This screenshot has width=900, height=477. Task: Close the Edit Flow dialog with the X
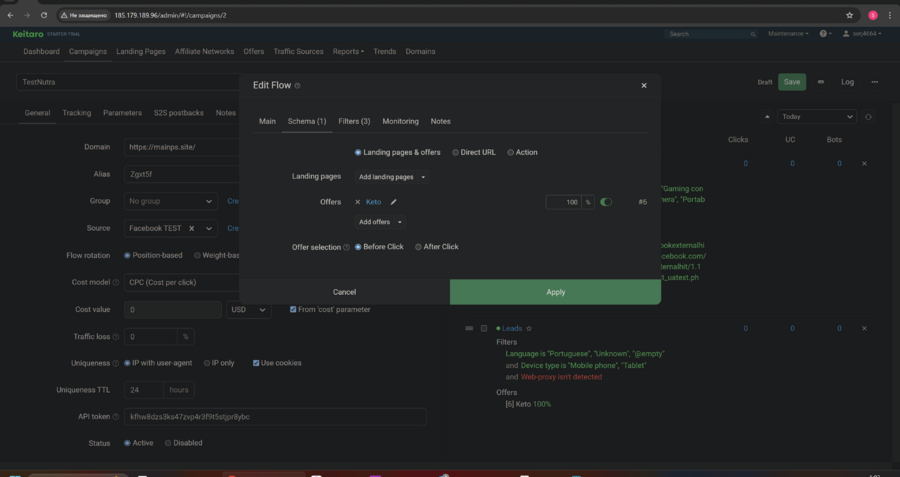[644, 86]
